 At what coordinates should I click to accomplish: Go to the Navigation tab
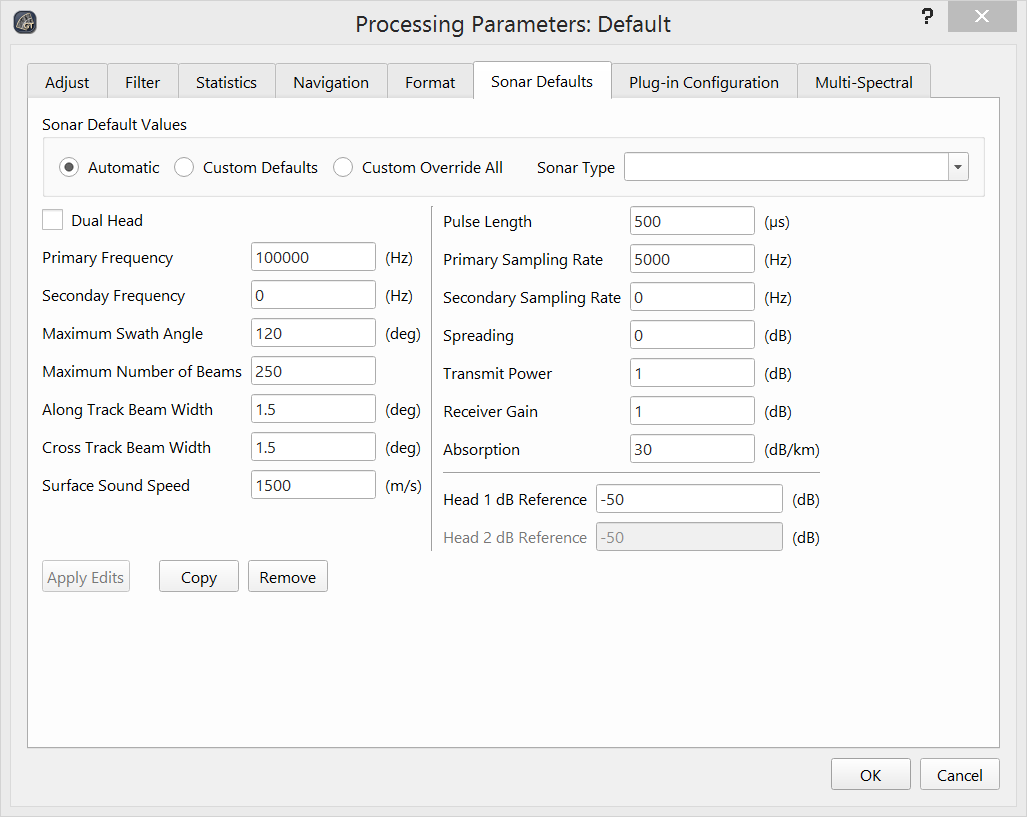click(331, 82)
